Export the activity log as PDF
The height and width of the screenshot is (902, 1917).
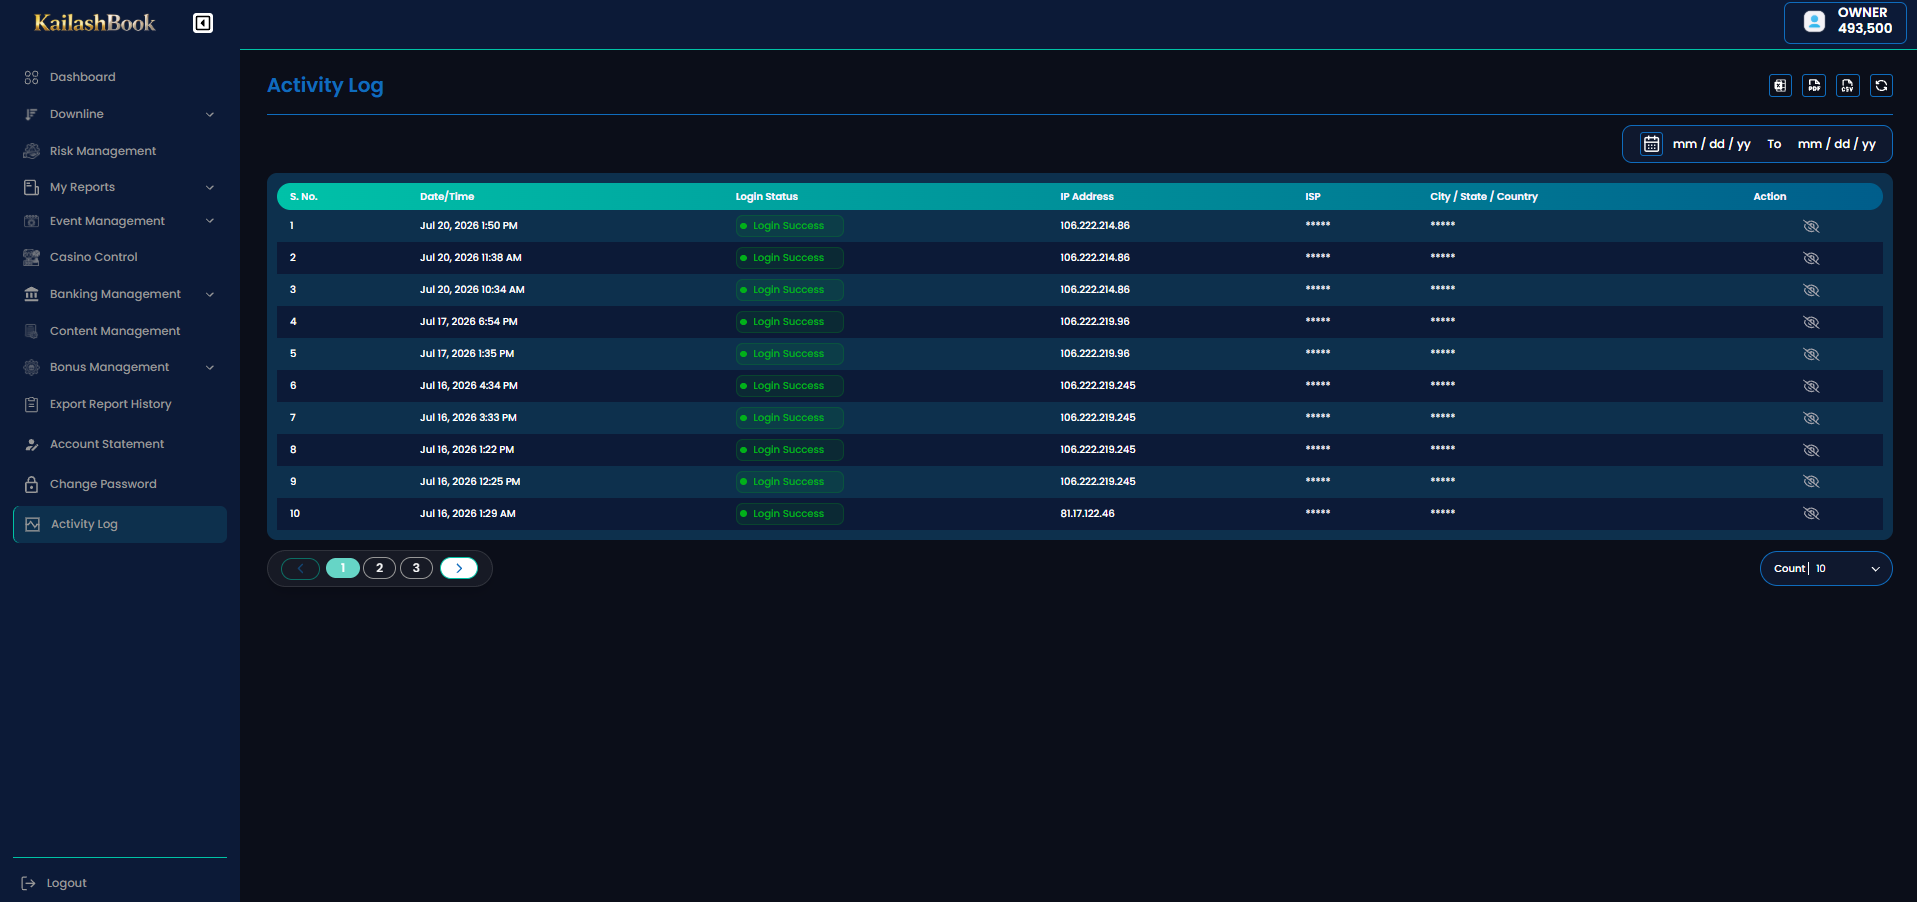coord(1814,86)
